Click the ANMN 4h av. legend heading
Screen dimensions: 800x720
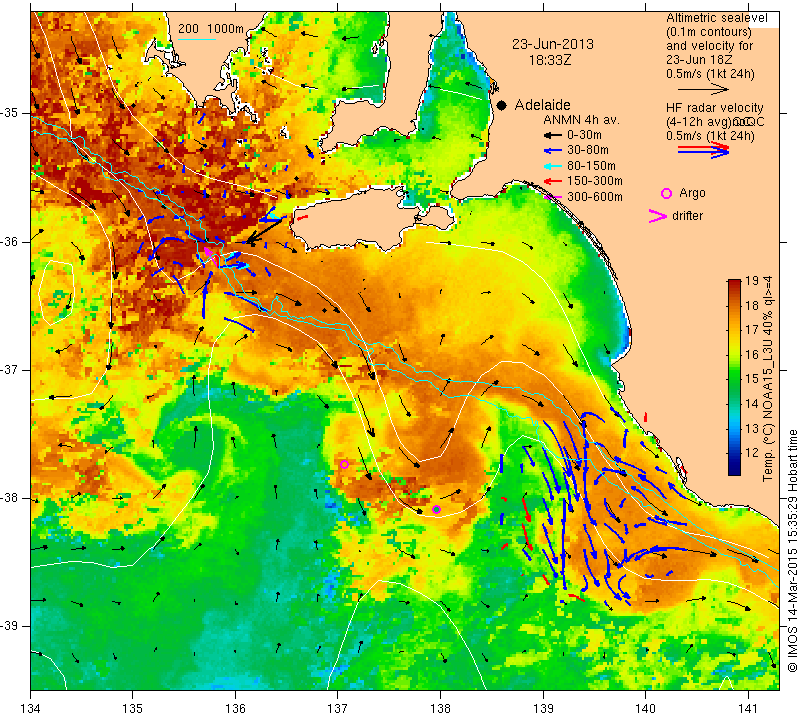click(x=581, y=120)
